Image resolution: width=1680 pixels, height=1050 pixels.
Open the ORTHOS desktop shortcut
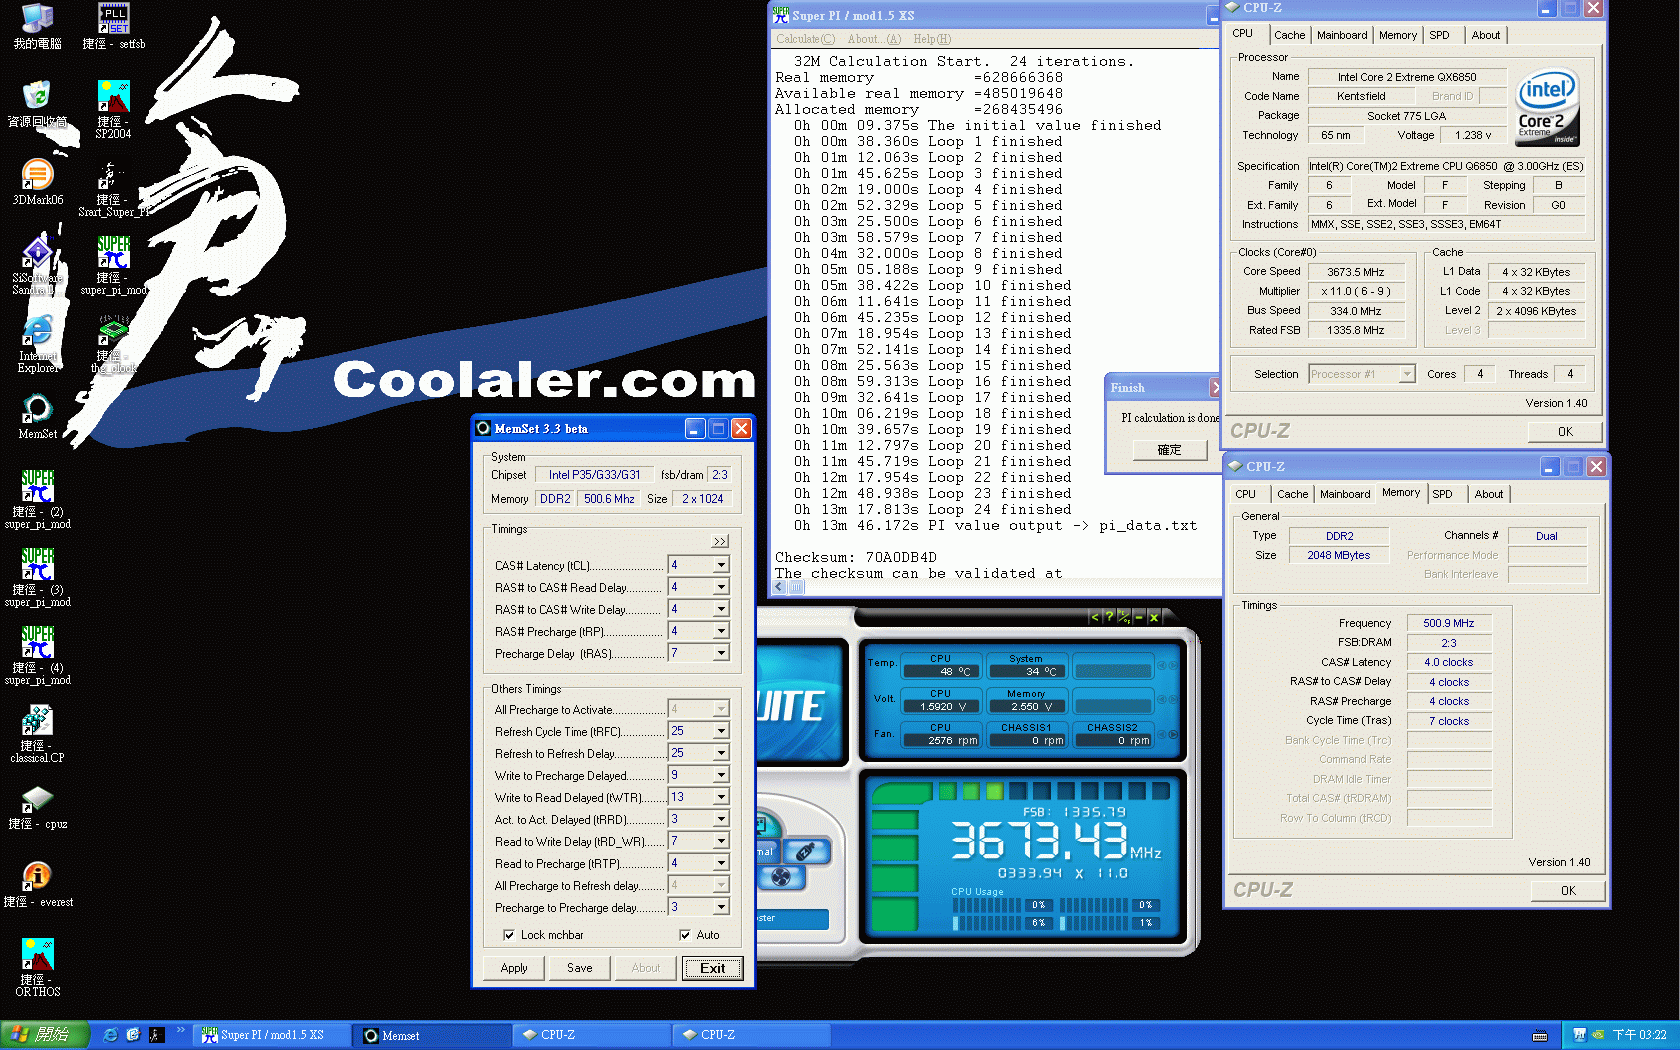tap(37, 967)
